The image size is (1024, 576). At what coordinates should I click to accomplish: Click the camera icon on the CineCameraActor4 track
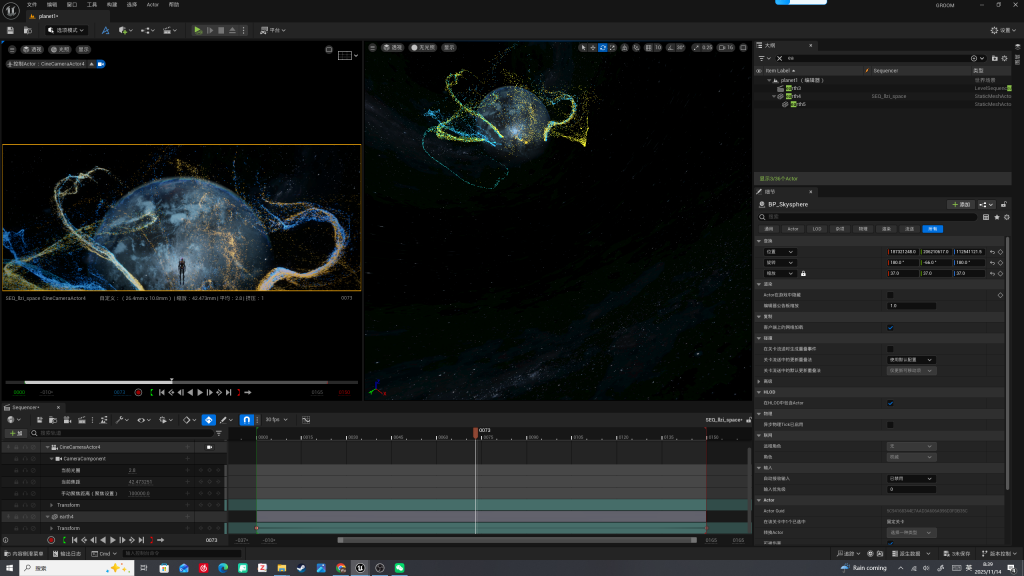[x=209, y=447]
